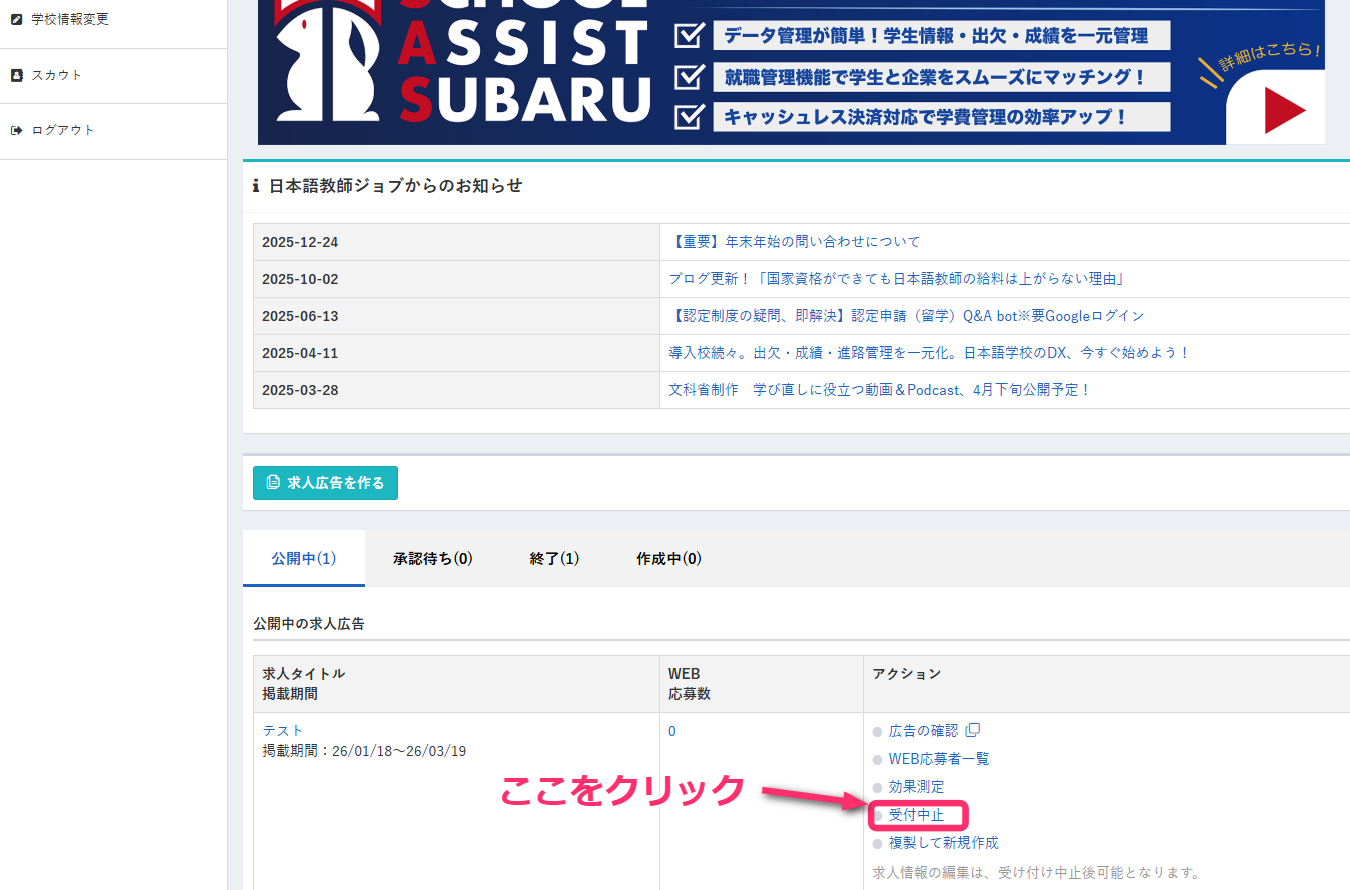Screen dimensions: 1350x890
Task: Open the WEB応募者一覧 link
Action: (939, 759)
